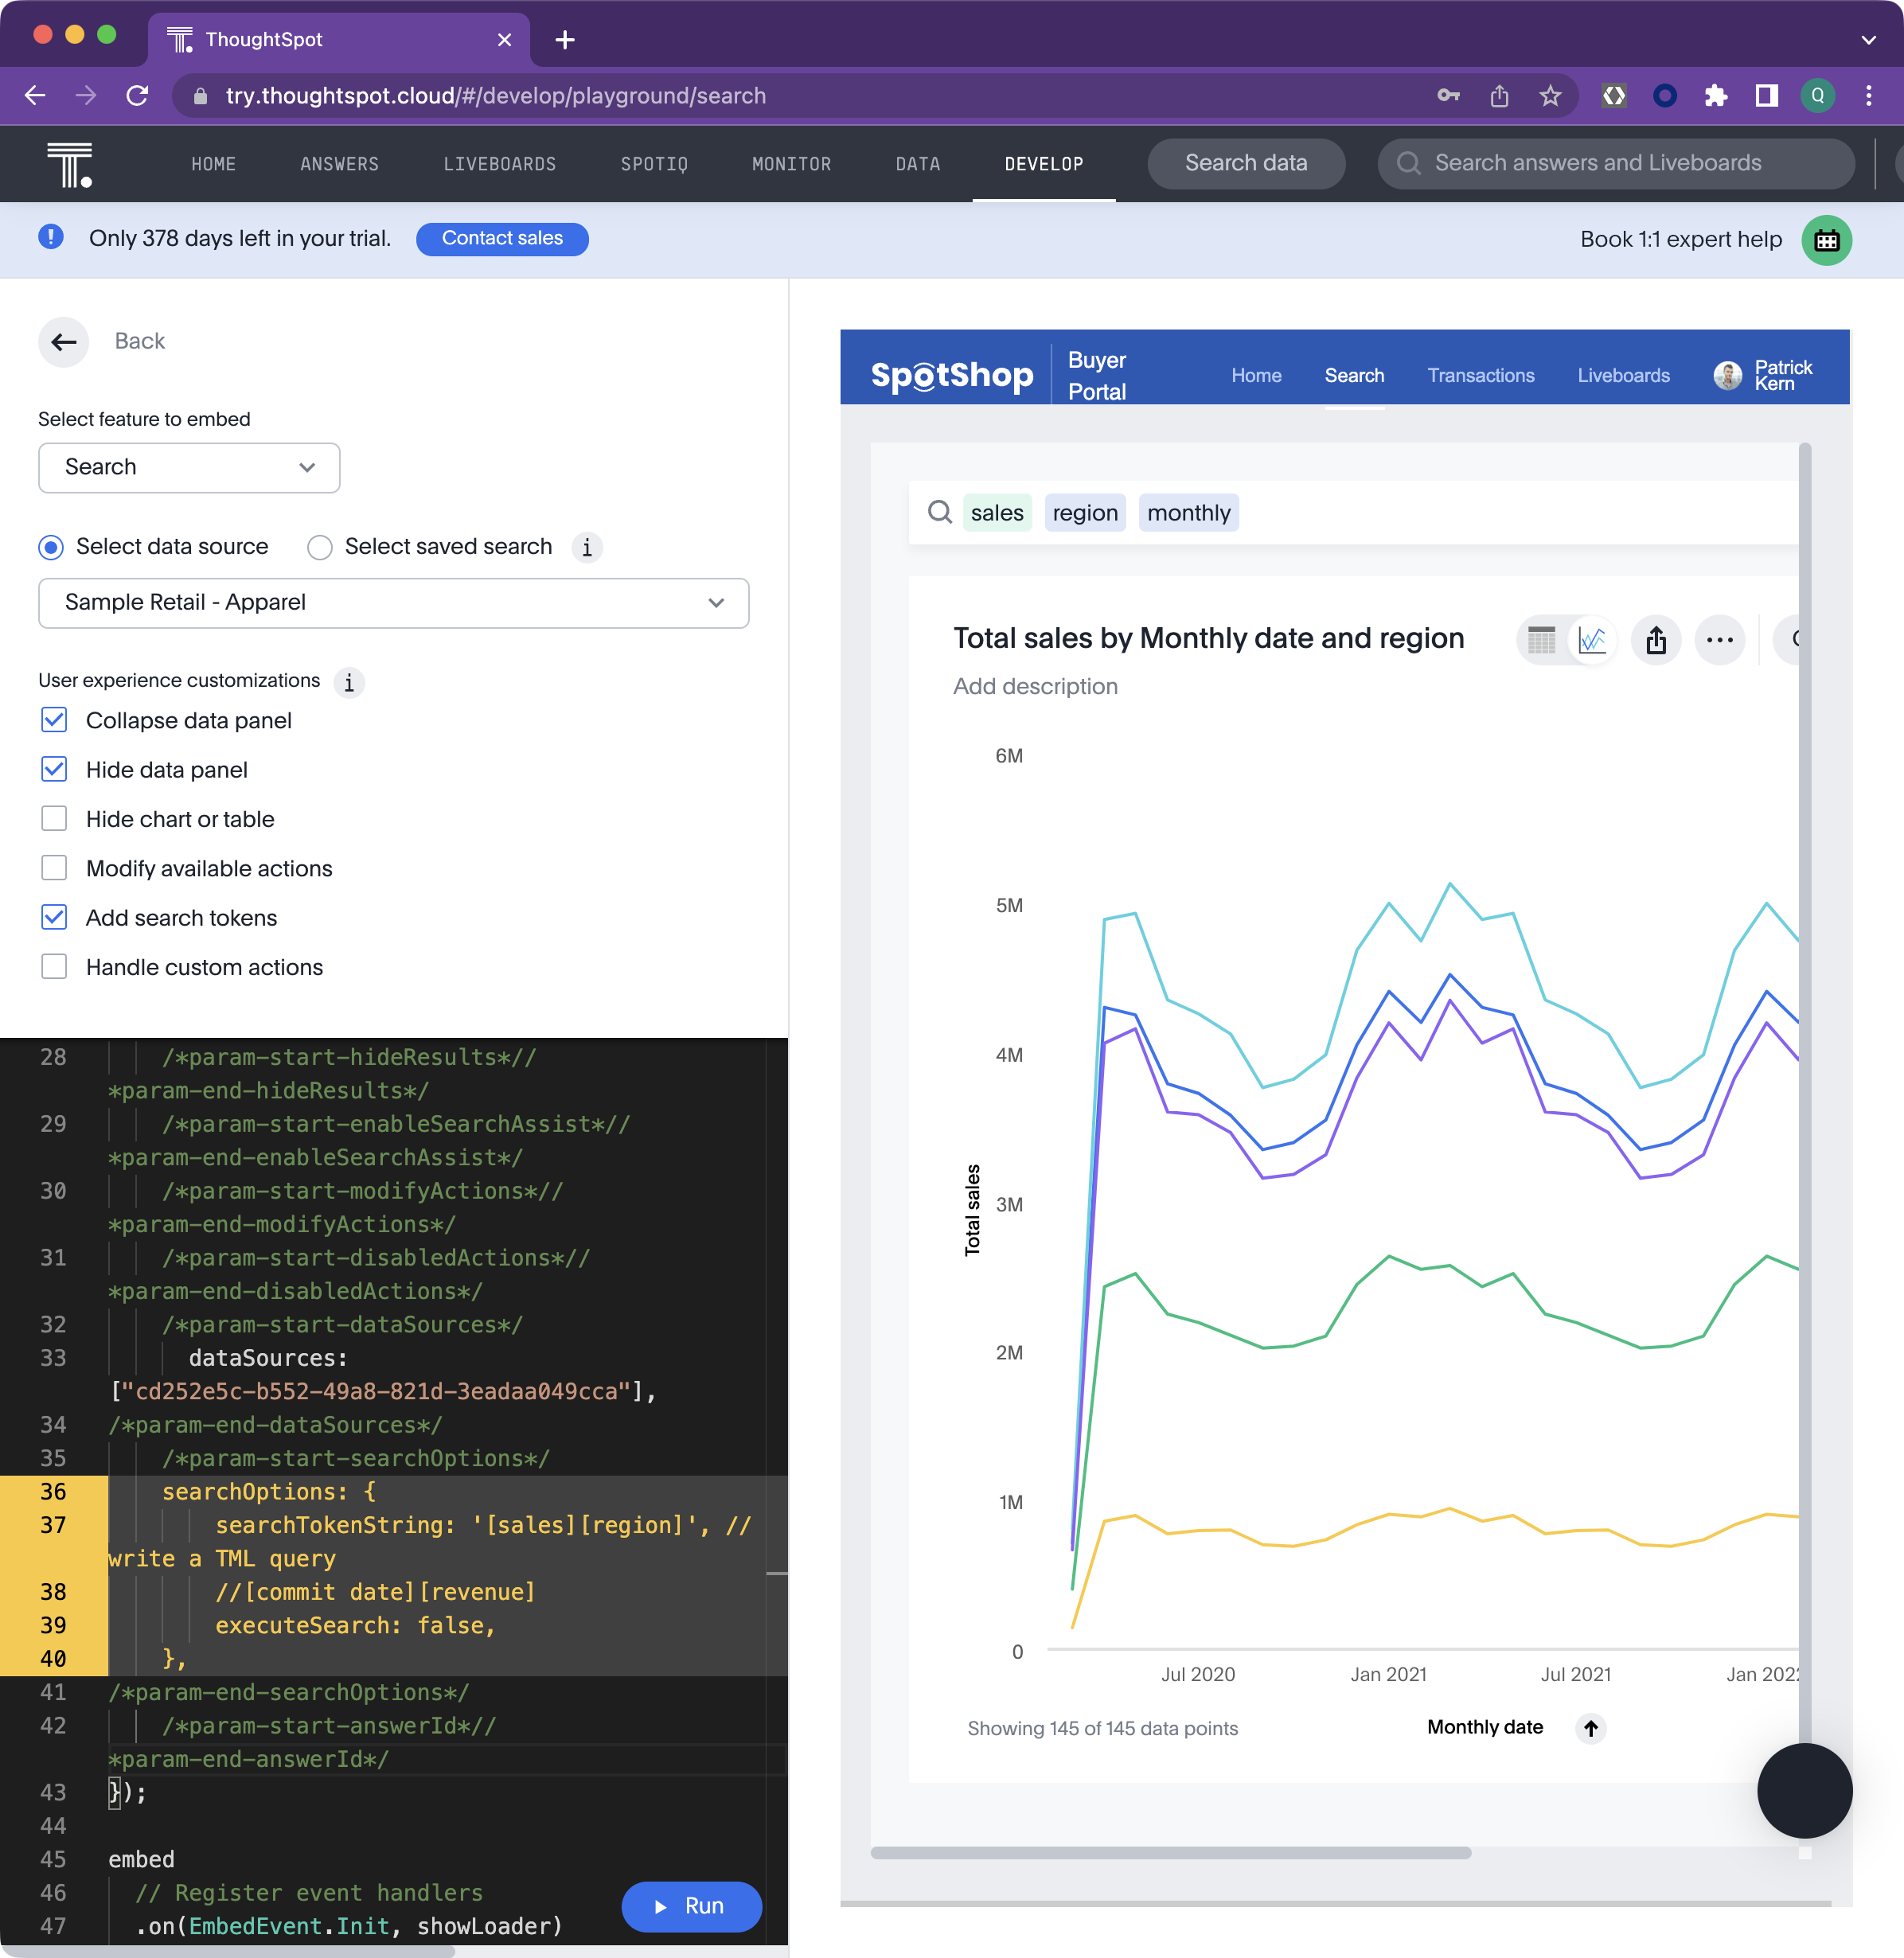Expand the Chrome tab list chevron
The image size is (1904, 1958).
[1868, 40]
